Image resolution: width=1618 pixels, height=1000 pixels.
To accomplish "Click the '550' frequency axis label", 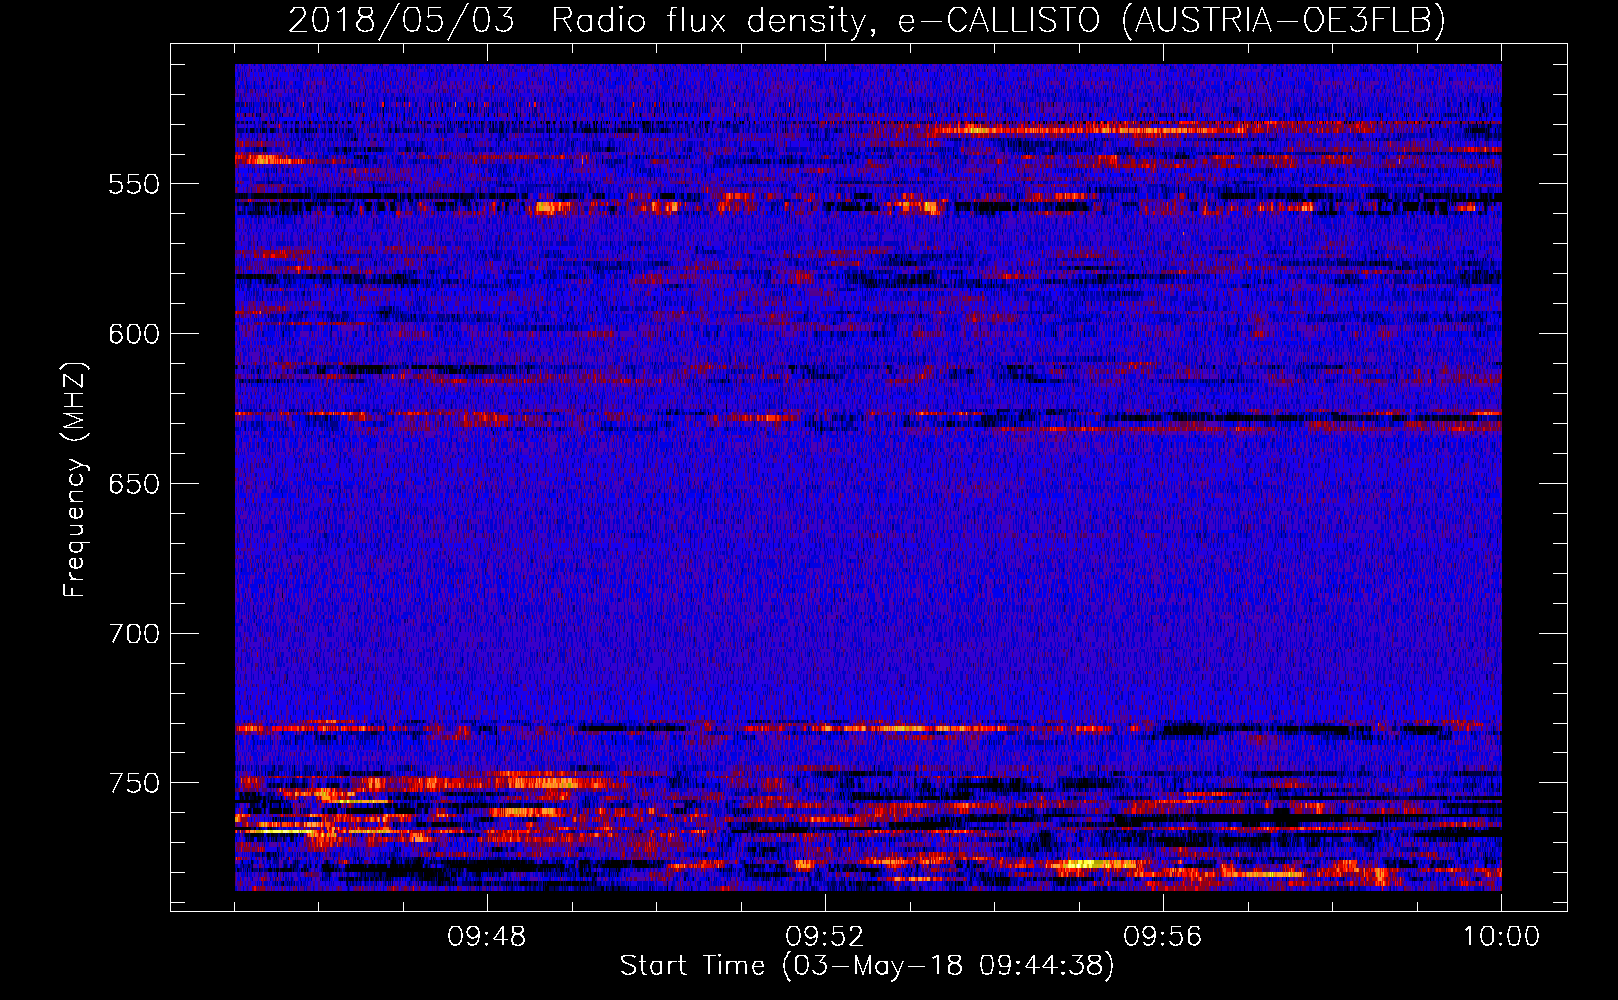I will (134, 185).
